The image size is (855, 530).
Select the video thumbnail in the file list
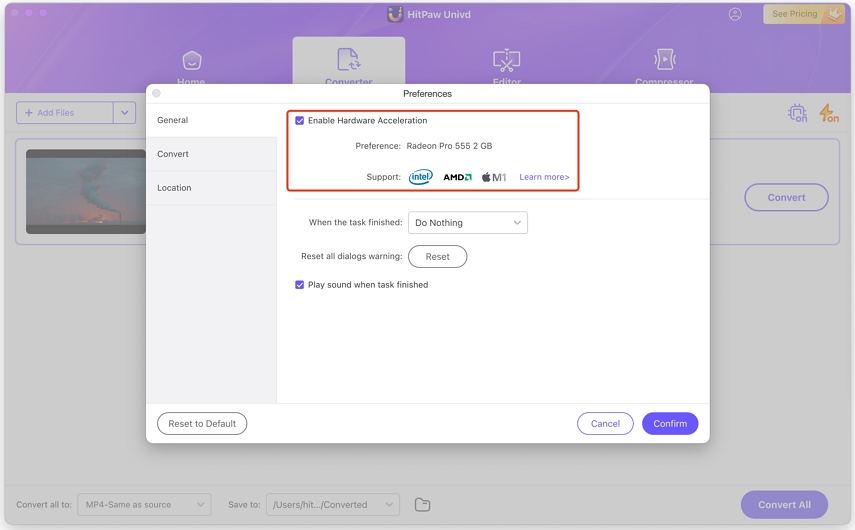point(86,191)
